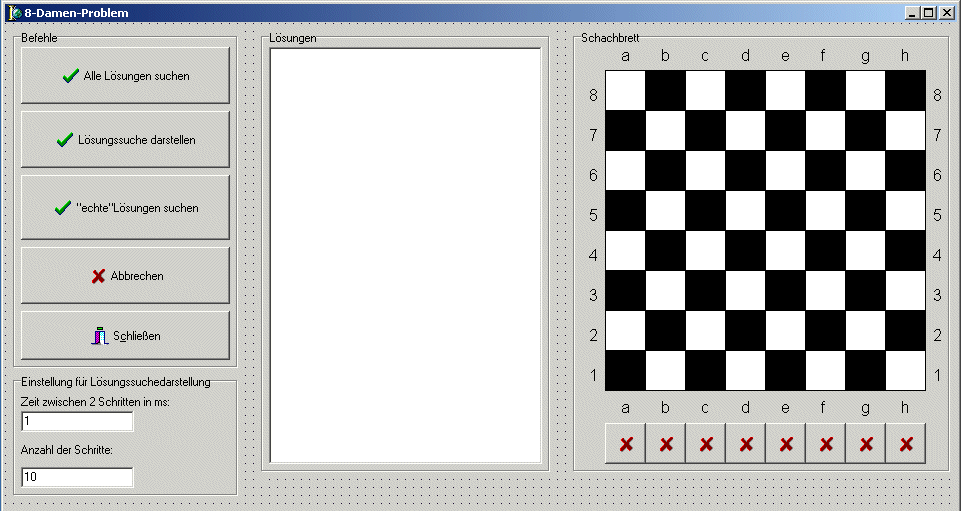Click chessboard square h1
Viewport: 961px width, 511px height.
point(906,371)
